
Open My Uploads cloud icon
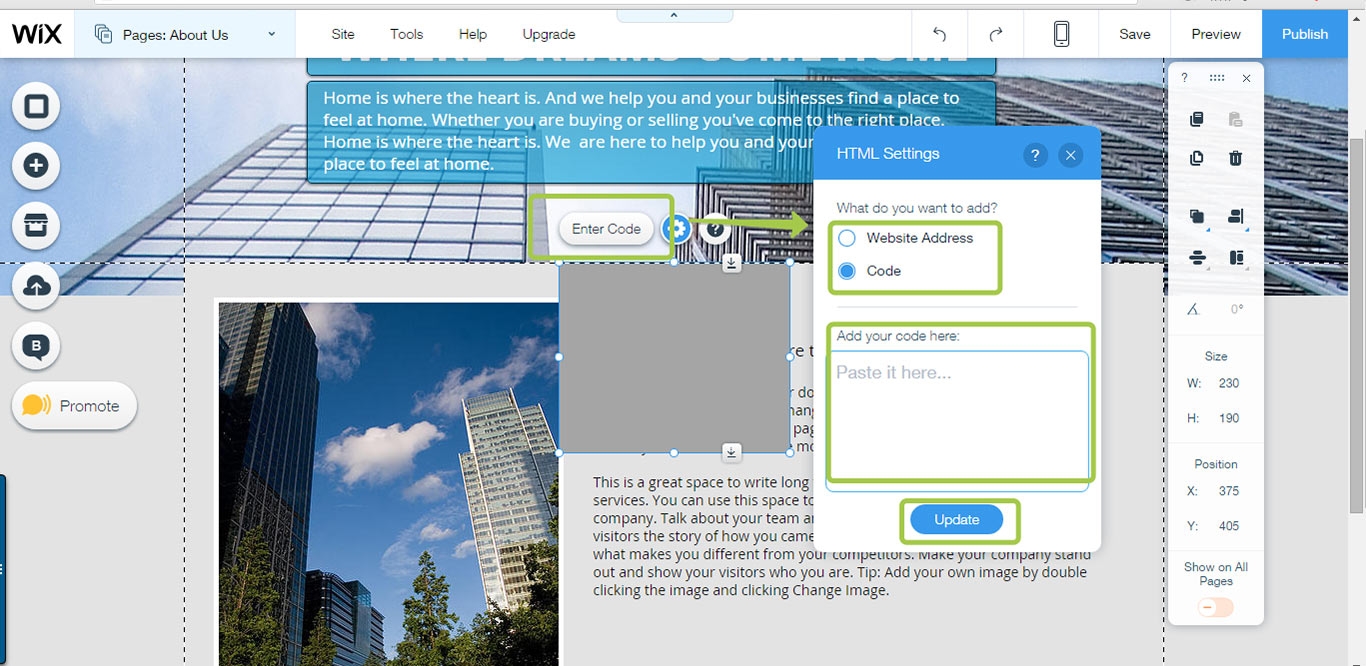(x=36, y=287)
